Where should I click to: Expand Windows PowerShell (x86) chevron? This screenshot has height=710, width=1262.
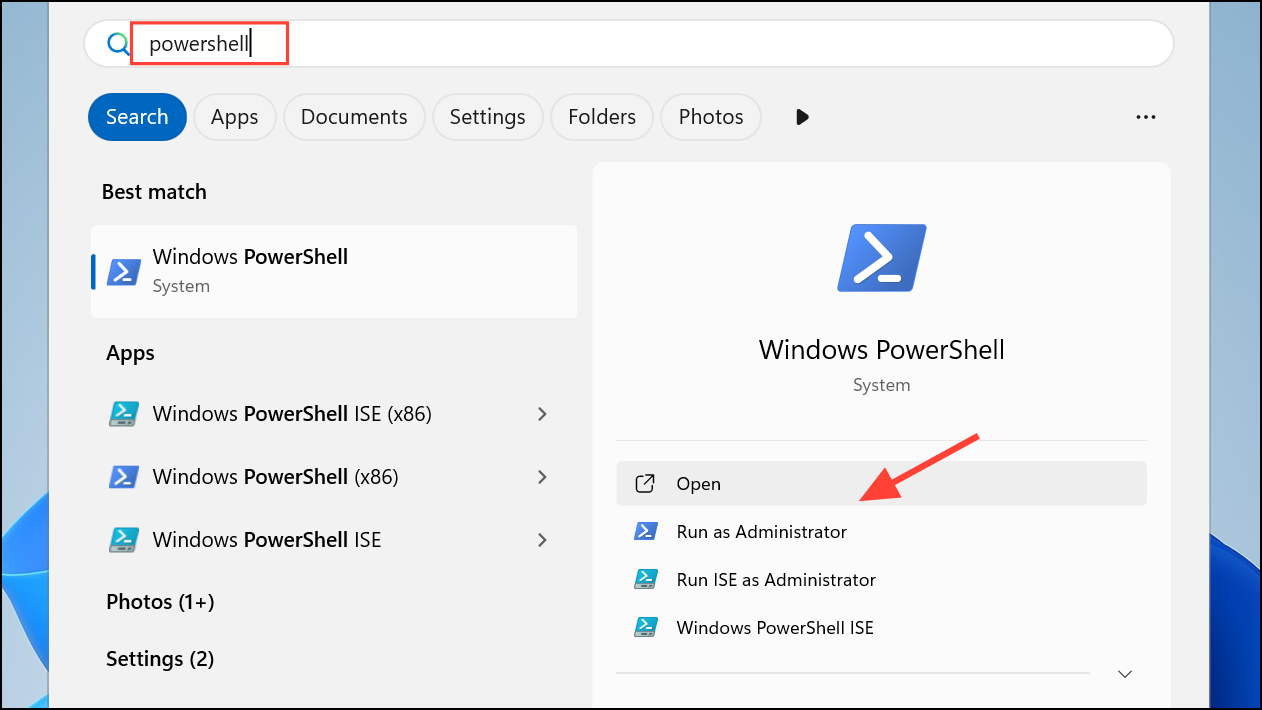[542, 477]
